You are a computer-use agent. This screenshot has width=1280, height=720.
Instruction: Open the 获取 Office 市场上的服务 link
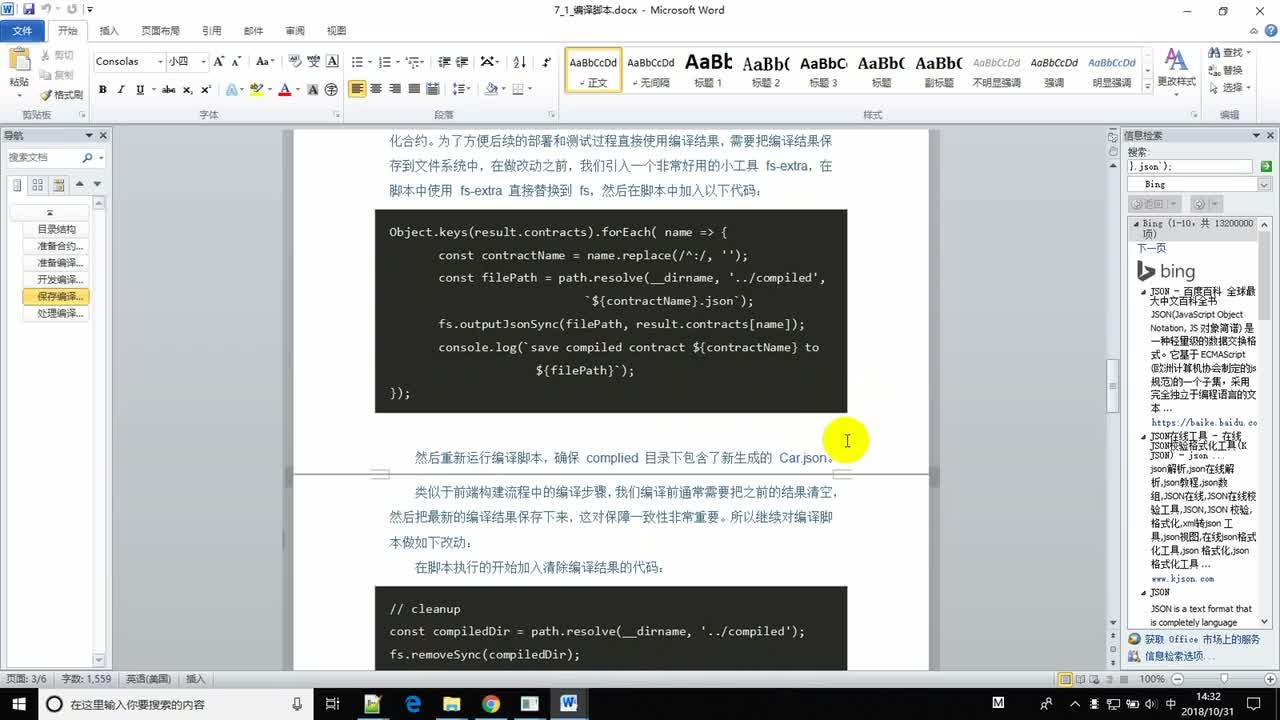(1194, 639)
